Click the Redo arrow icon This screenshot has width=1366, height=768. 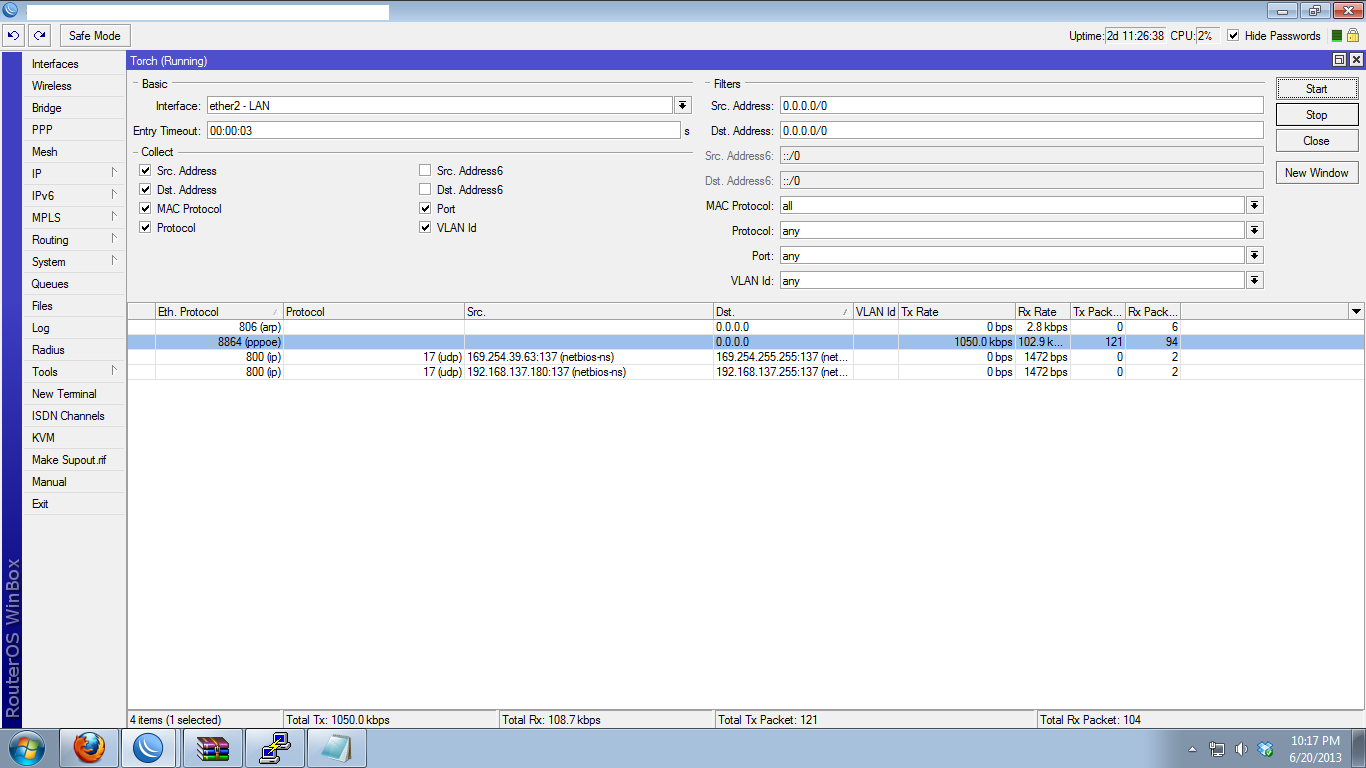39,36
